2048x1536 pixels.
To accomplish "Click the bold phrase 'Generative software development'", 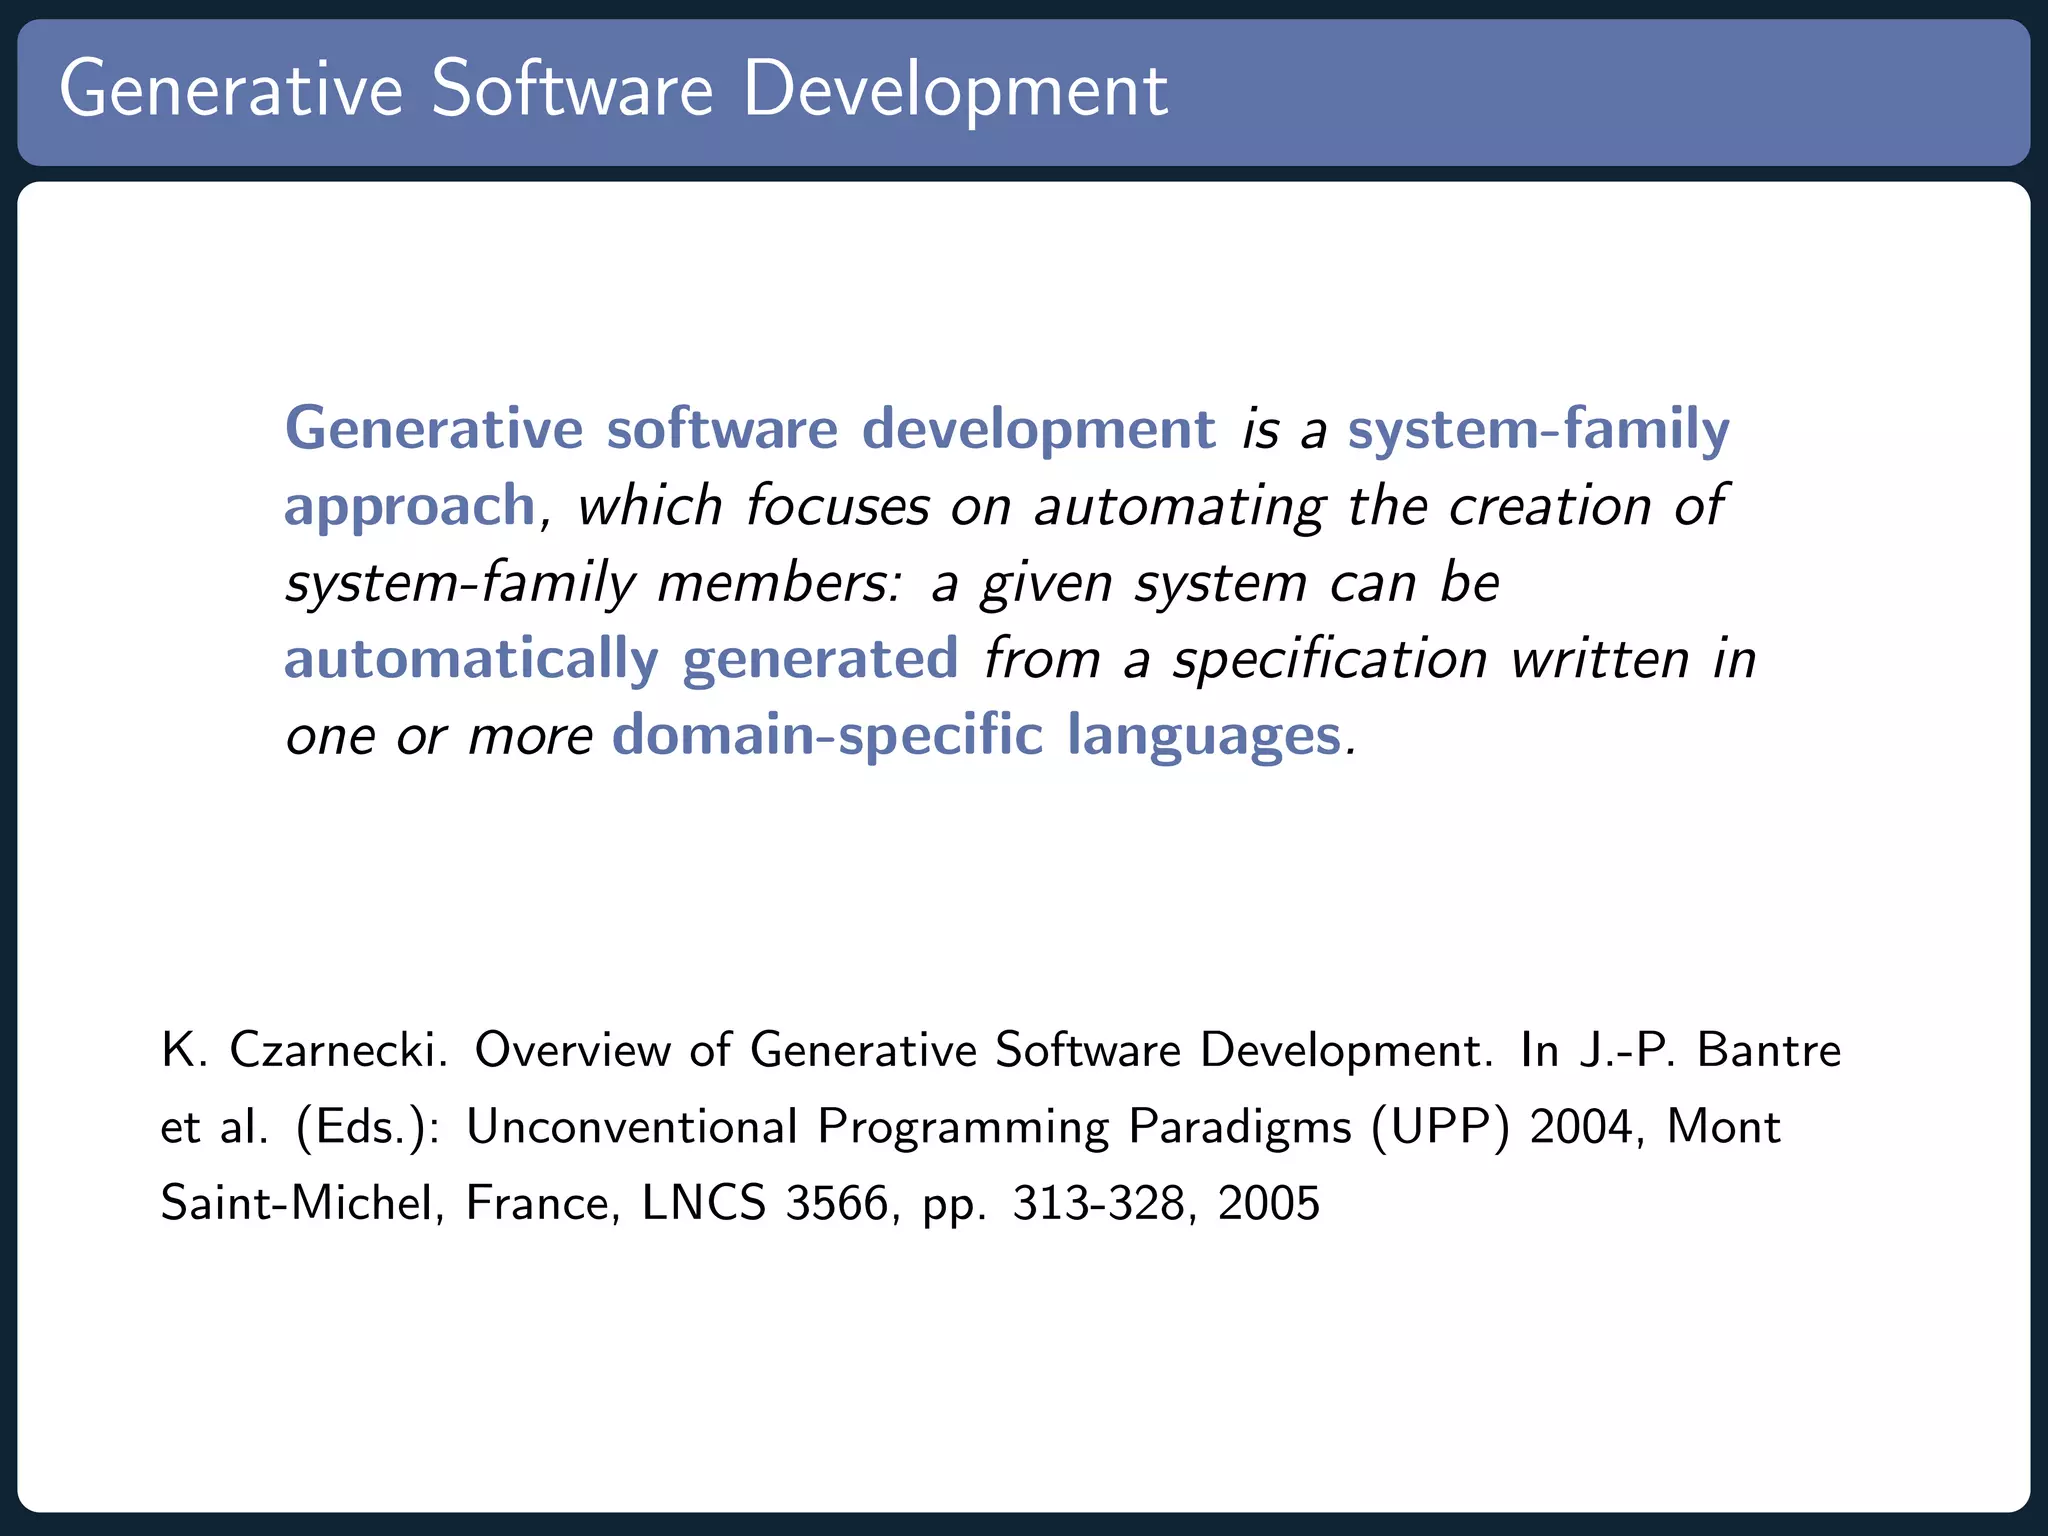I will [x=750, y=430].
